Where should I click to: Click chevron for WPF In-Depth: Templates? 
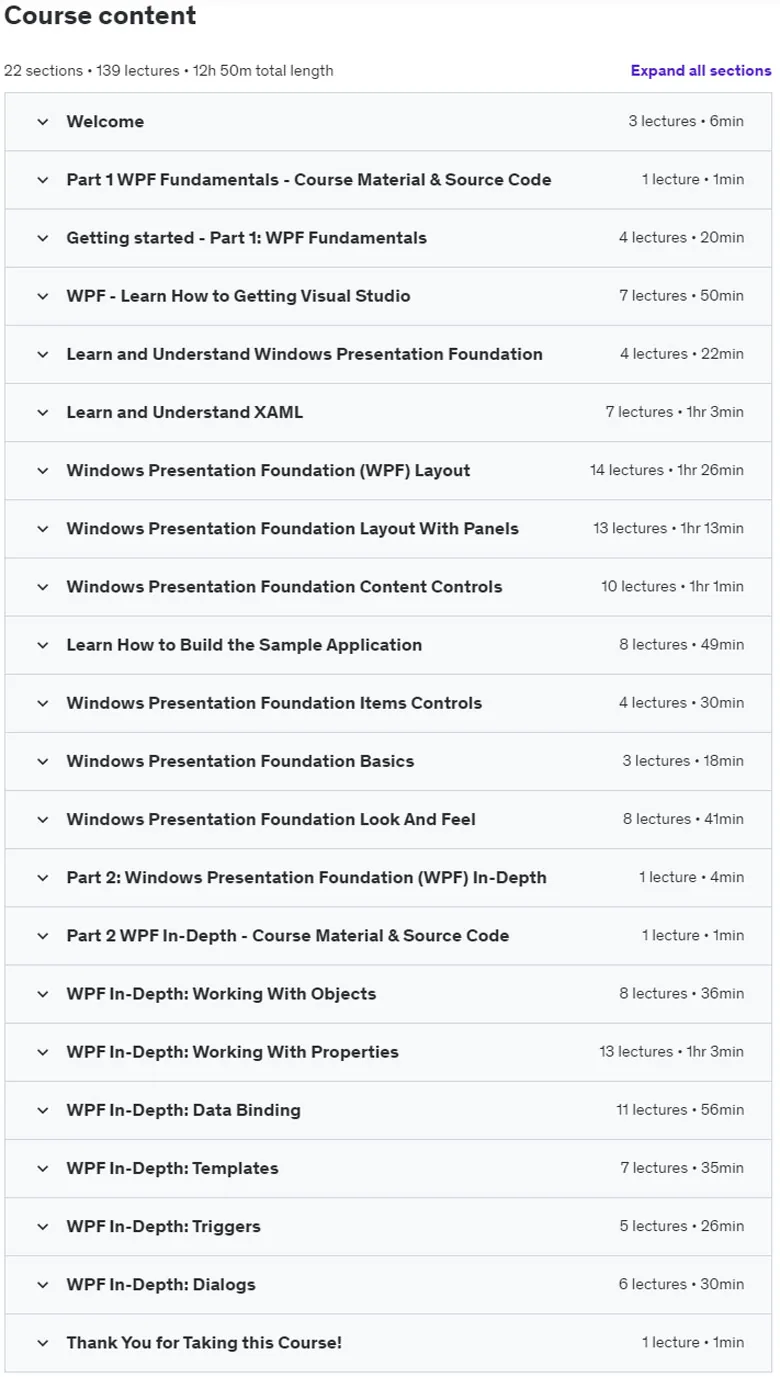(x=42, y=1169)
